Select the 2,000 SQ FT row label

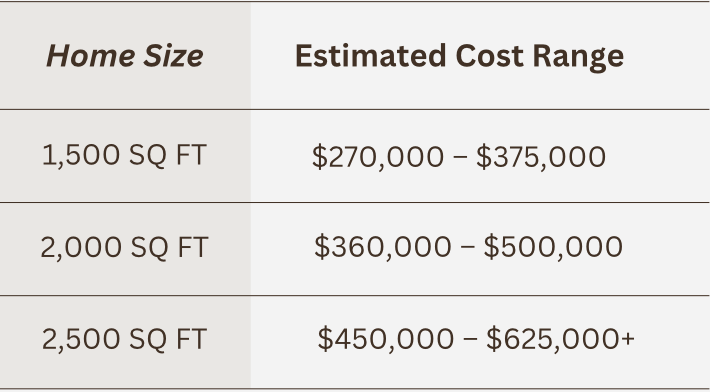pyautogui.click(x=125, y=248)
